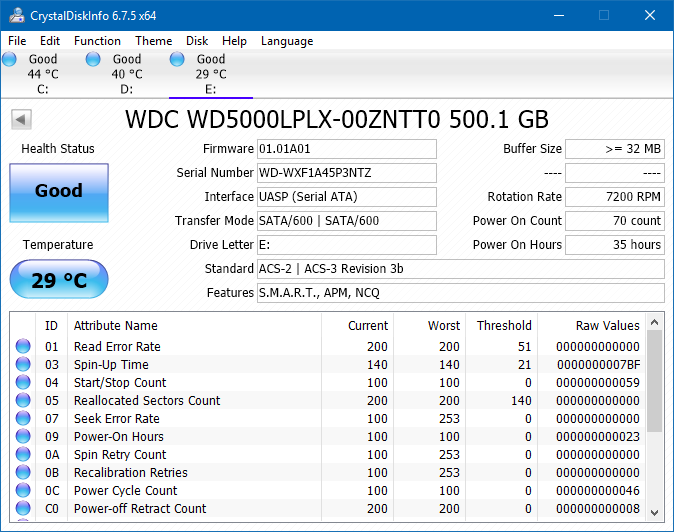Viewport: 674px width, 532px height.
Task: Select the Read Error Rate attribute name
Action: (x=117, y=346)
